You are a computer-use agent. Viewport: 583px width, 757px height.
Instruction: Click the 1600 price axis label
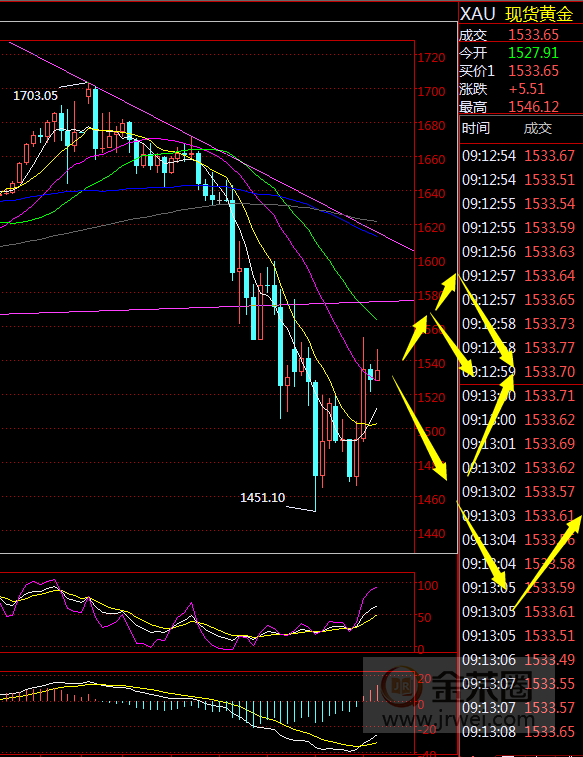click(x=431, y=261)
